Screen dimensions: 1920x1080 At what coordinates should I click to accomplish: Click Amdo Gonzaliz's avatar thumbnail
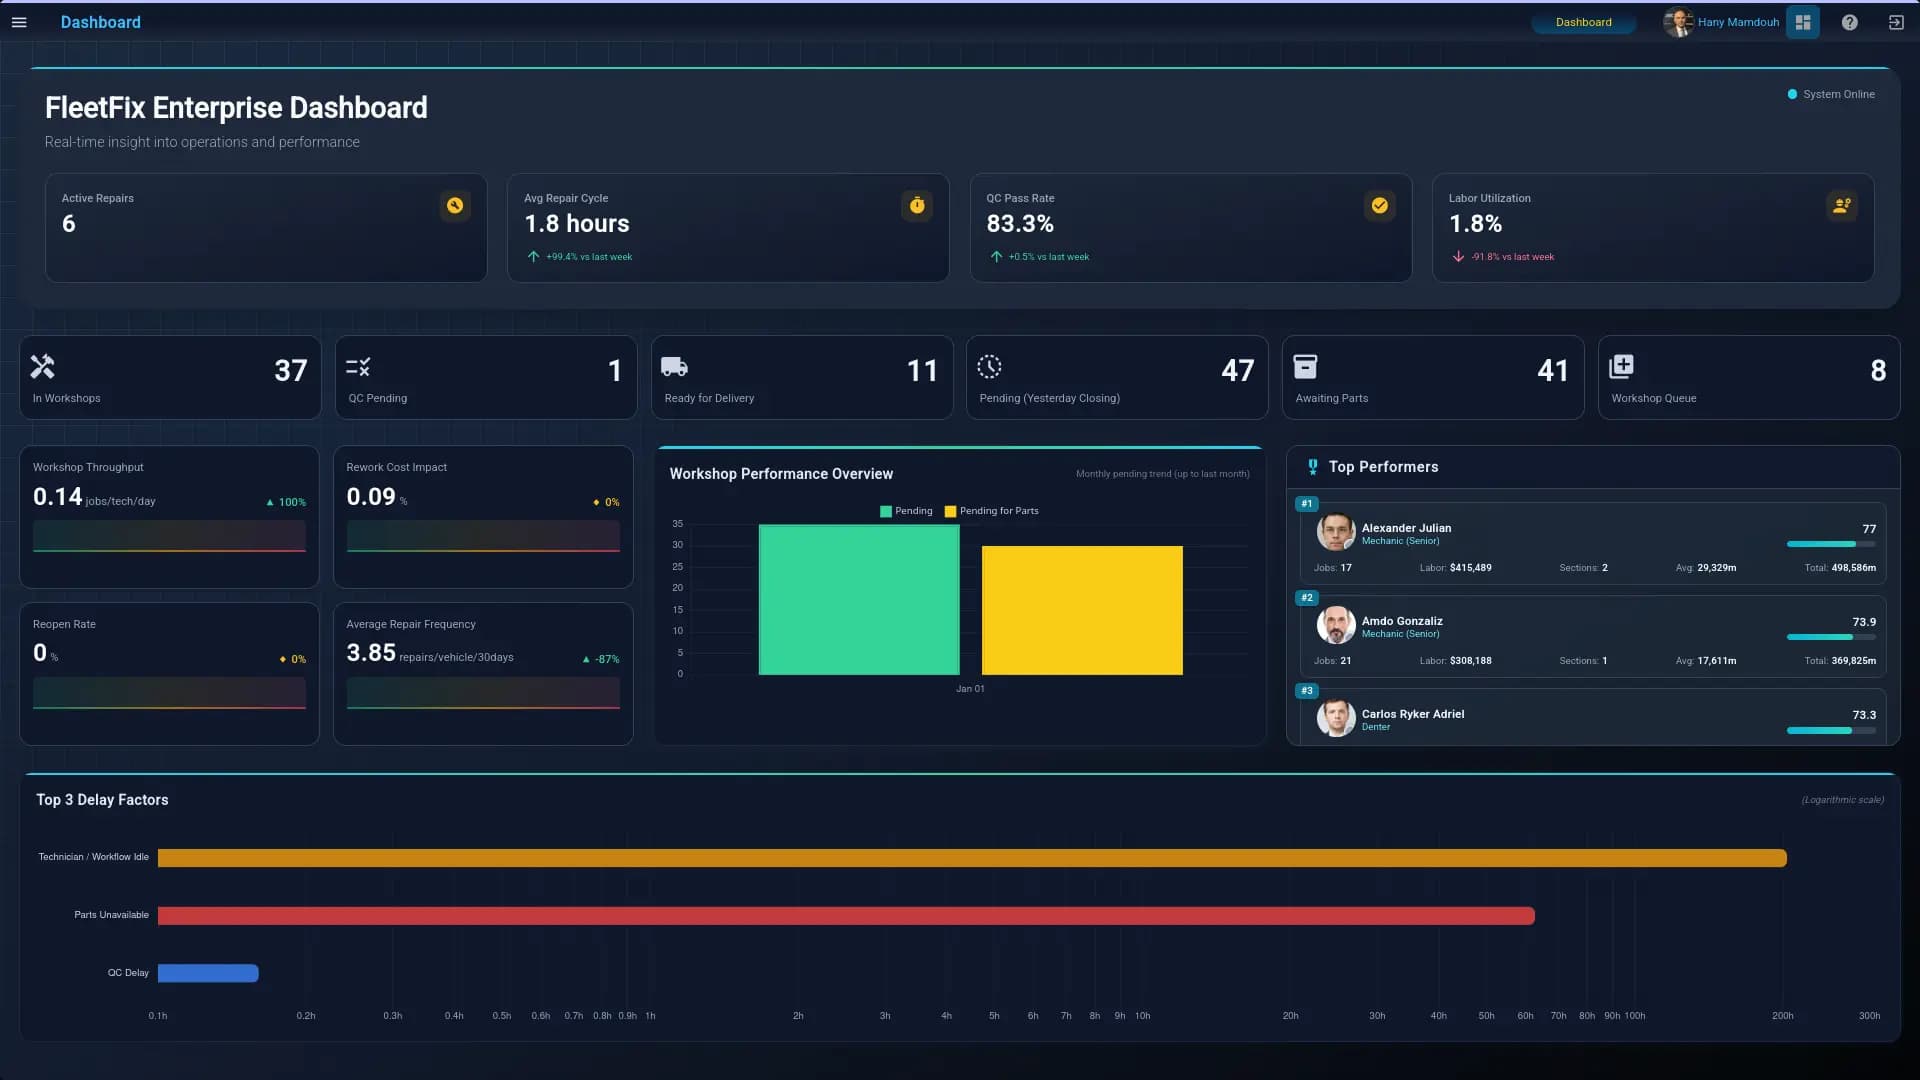click(1335, 625)
